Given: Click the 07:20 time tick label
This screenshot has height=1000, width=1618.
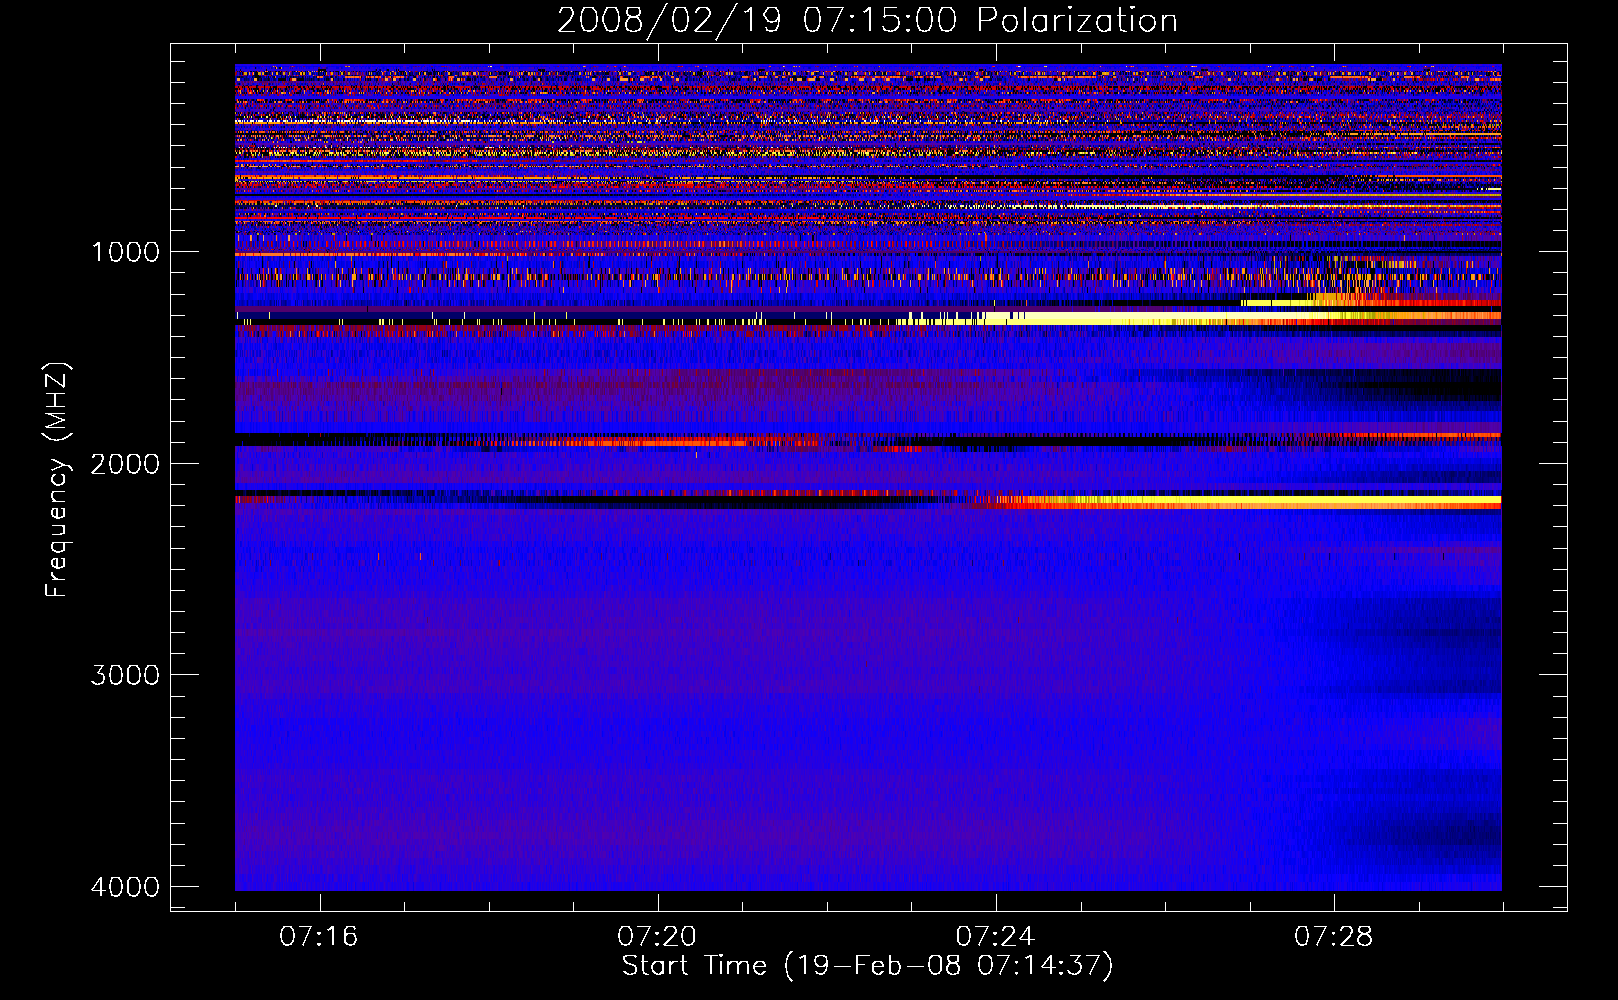Looking at the screenshot, I should (x=657, y=936).
